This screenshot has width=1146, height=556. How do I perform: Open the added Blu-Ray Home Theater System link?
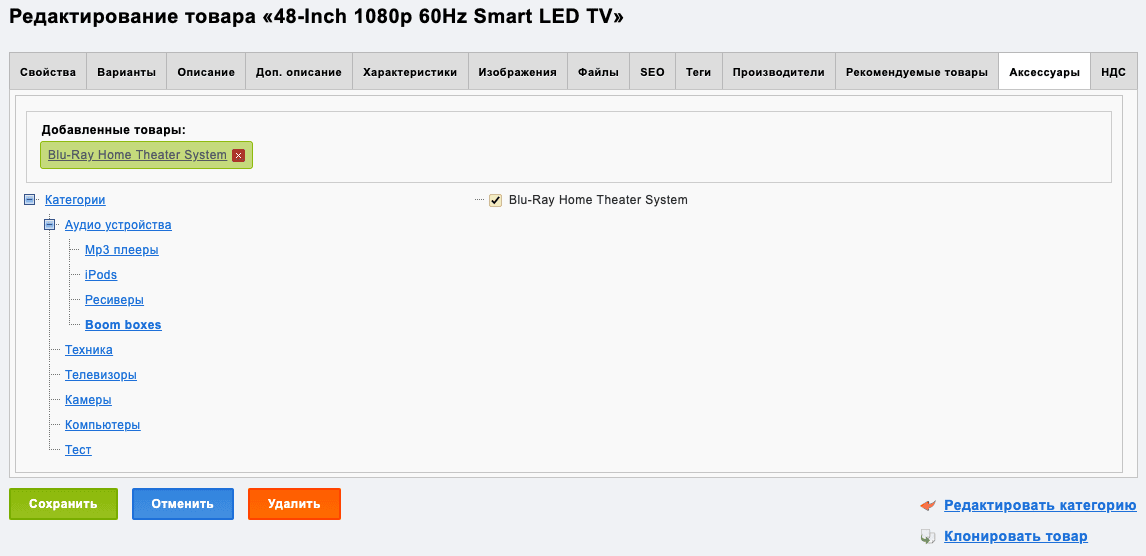pos(137,155)
